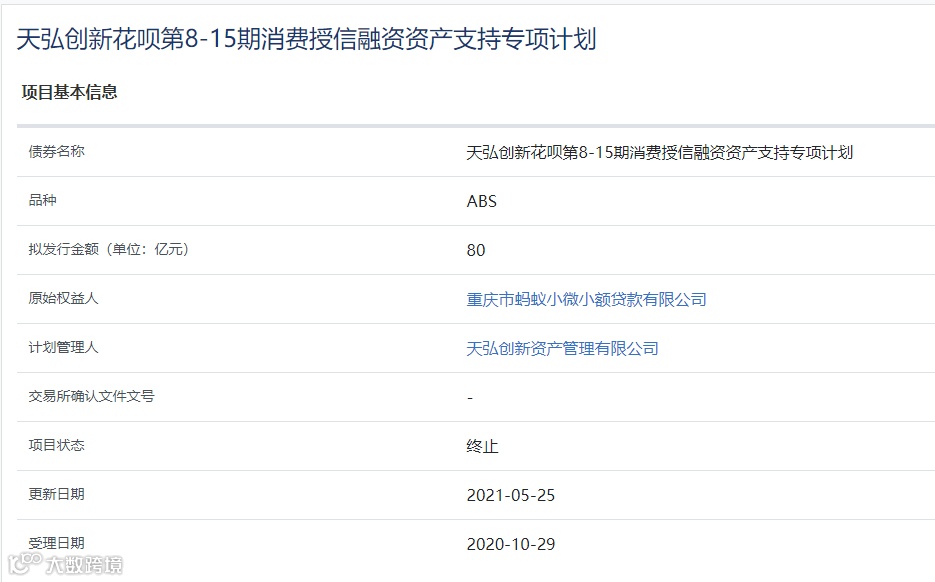Click the 品种 row label

pyautogui.click(x=42, y=200)
